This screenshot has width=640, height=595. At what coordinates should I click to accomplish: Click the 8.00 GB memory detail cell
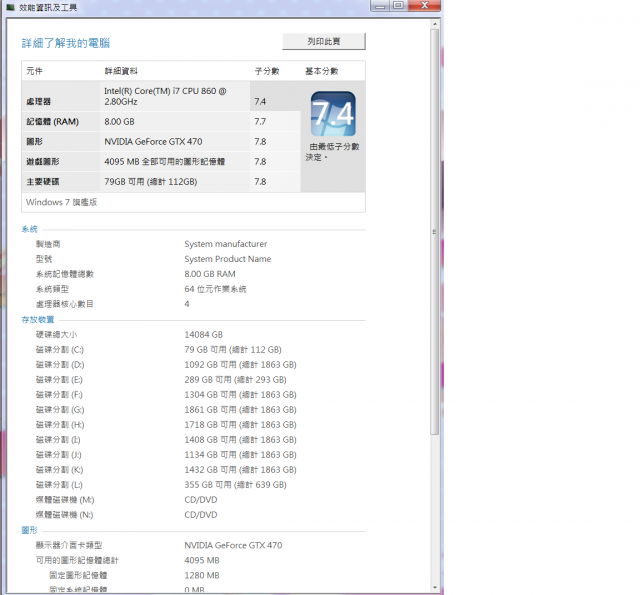119,122
